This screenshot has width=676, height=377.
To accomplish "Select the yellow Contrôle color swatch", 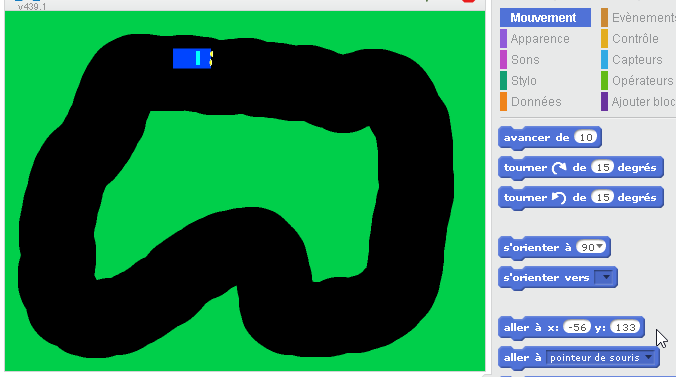I will point(604,39).
